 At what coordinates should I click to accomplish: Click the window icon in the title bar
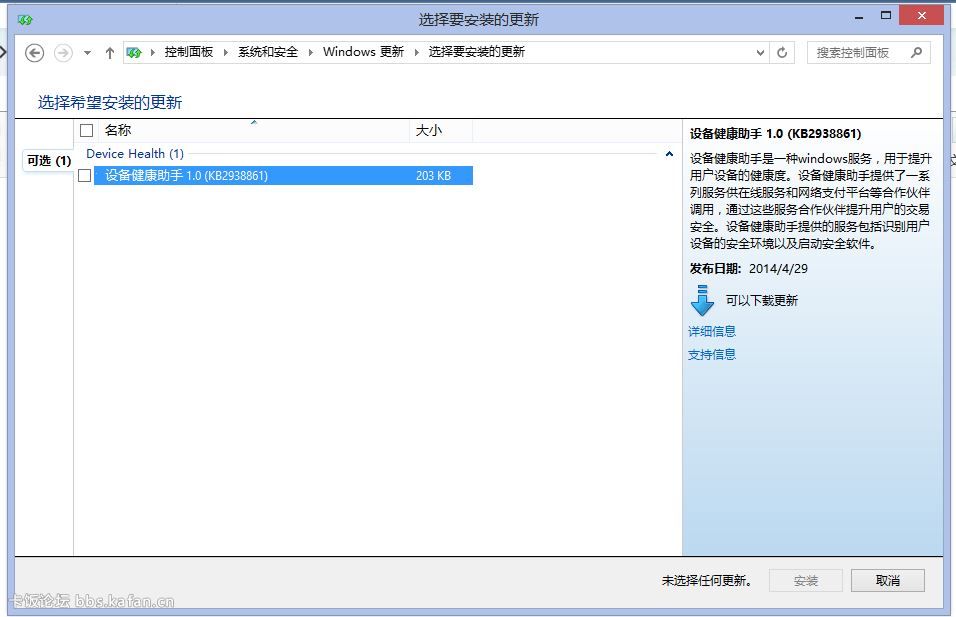tap(25, 20)
